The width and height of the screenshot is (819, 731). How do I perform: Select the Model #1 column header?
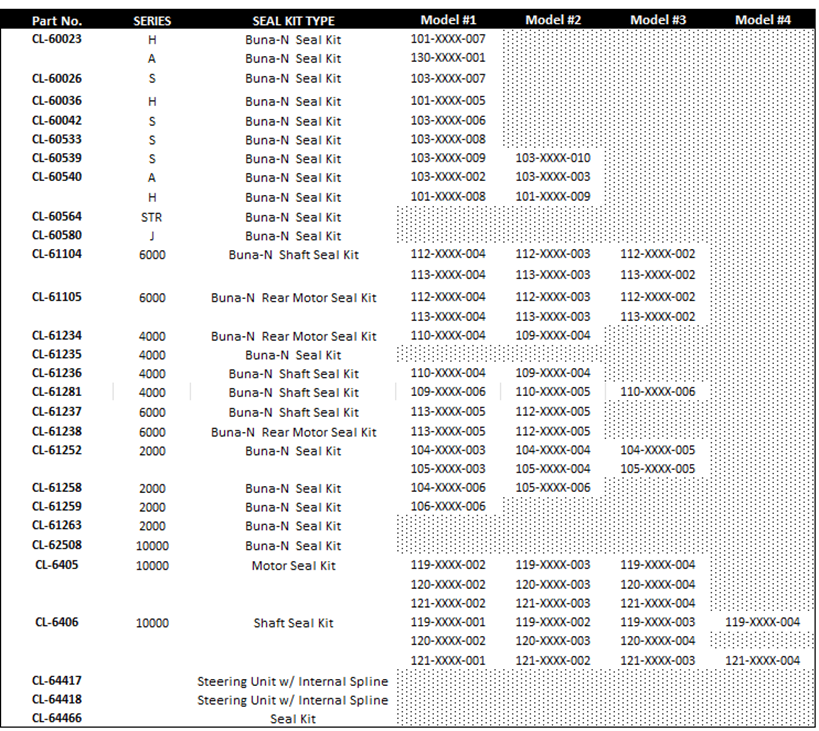tap(448, 20)
